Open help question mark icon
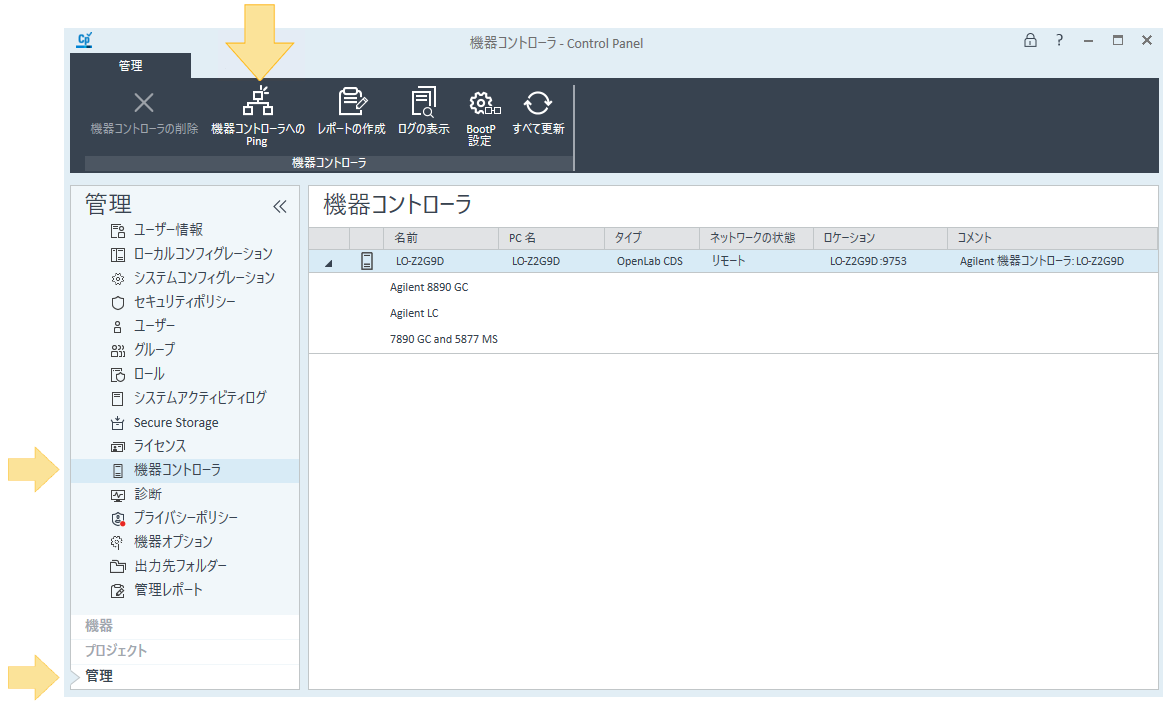The width and height of the screenshot is (1163, 701). click(x=1059, y=41)
